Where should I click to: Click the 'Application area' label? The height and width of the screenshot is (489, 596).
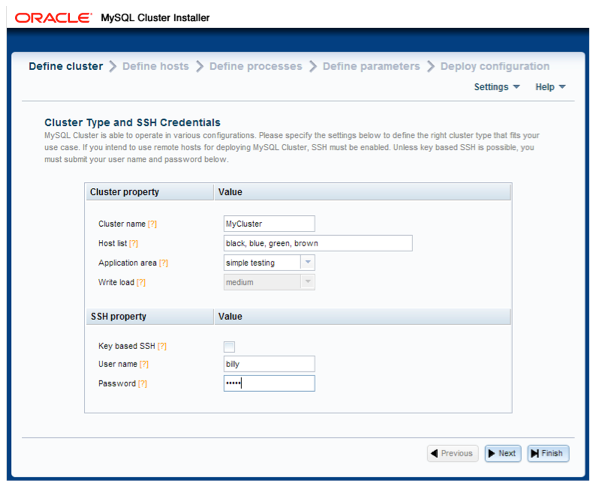(127, 263)
